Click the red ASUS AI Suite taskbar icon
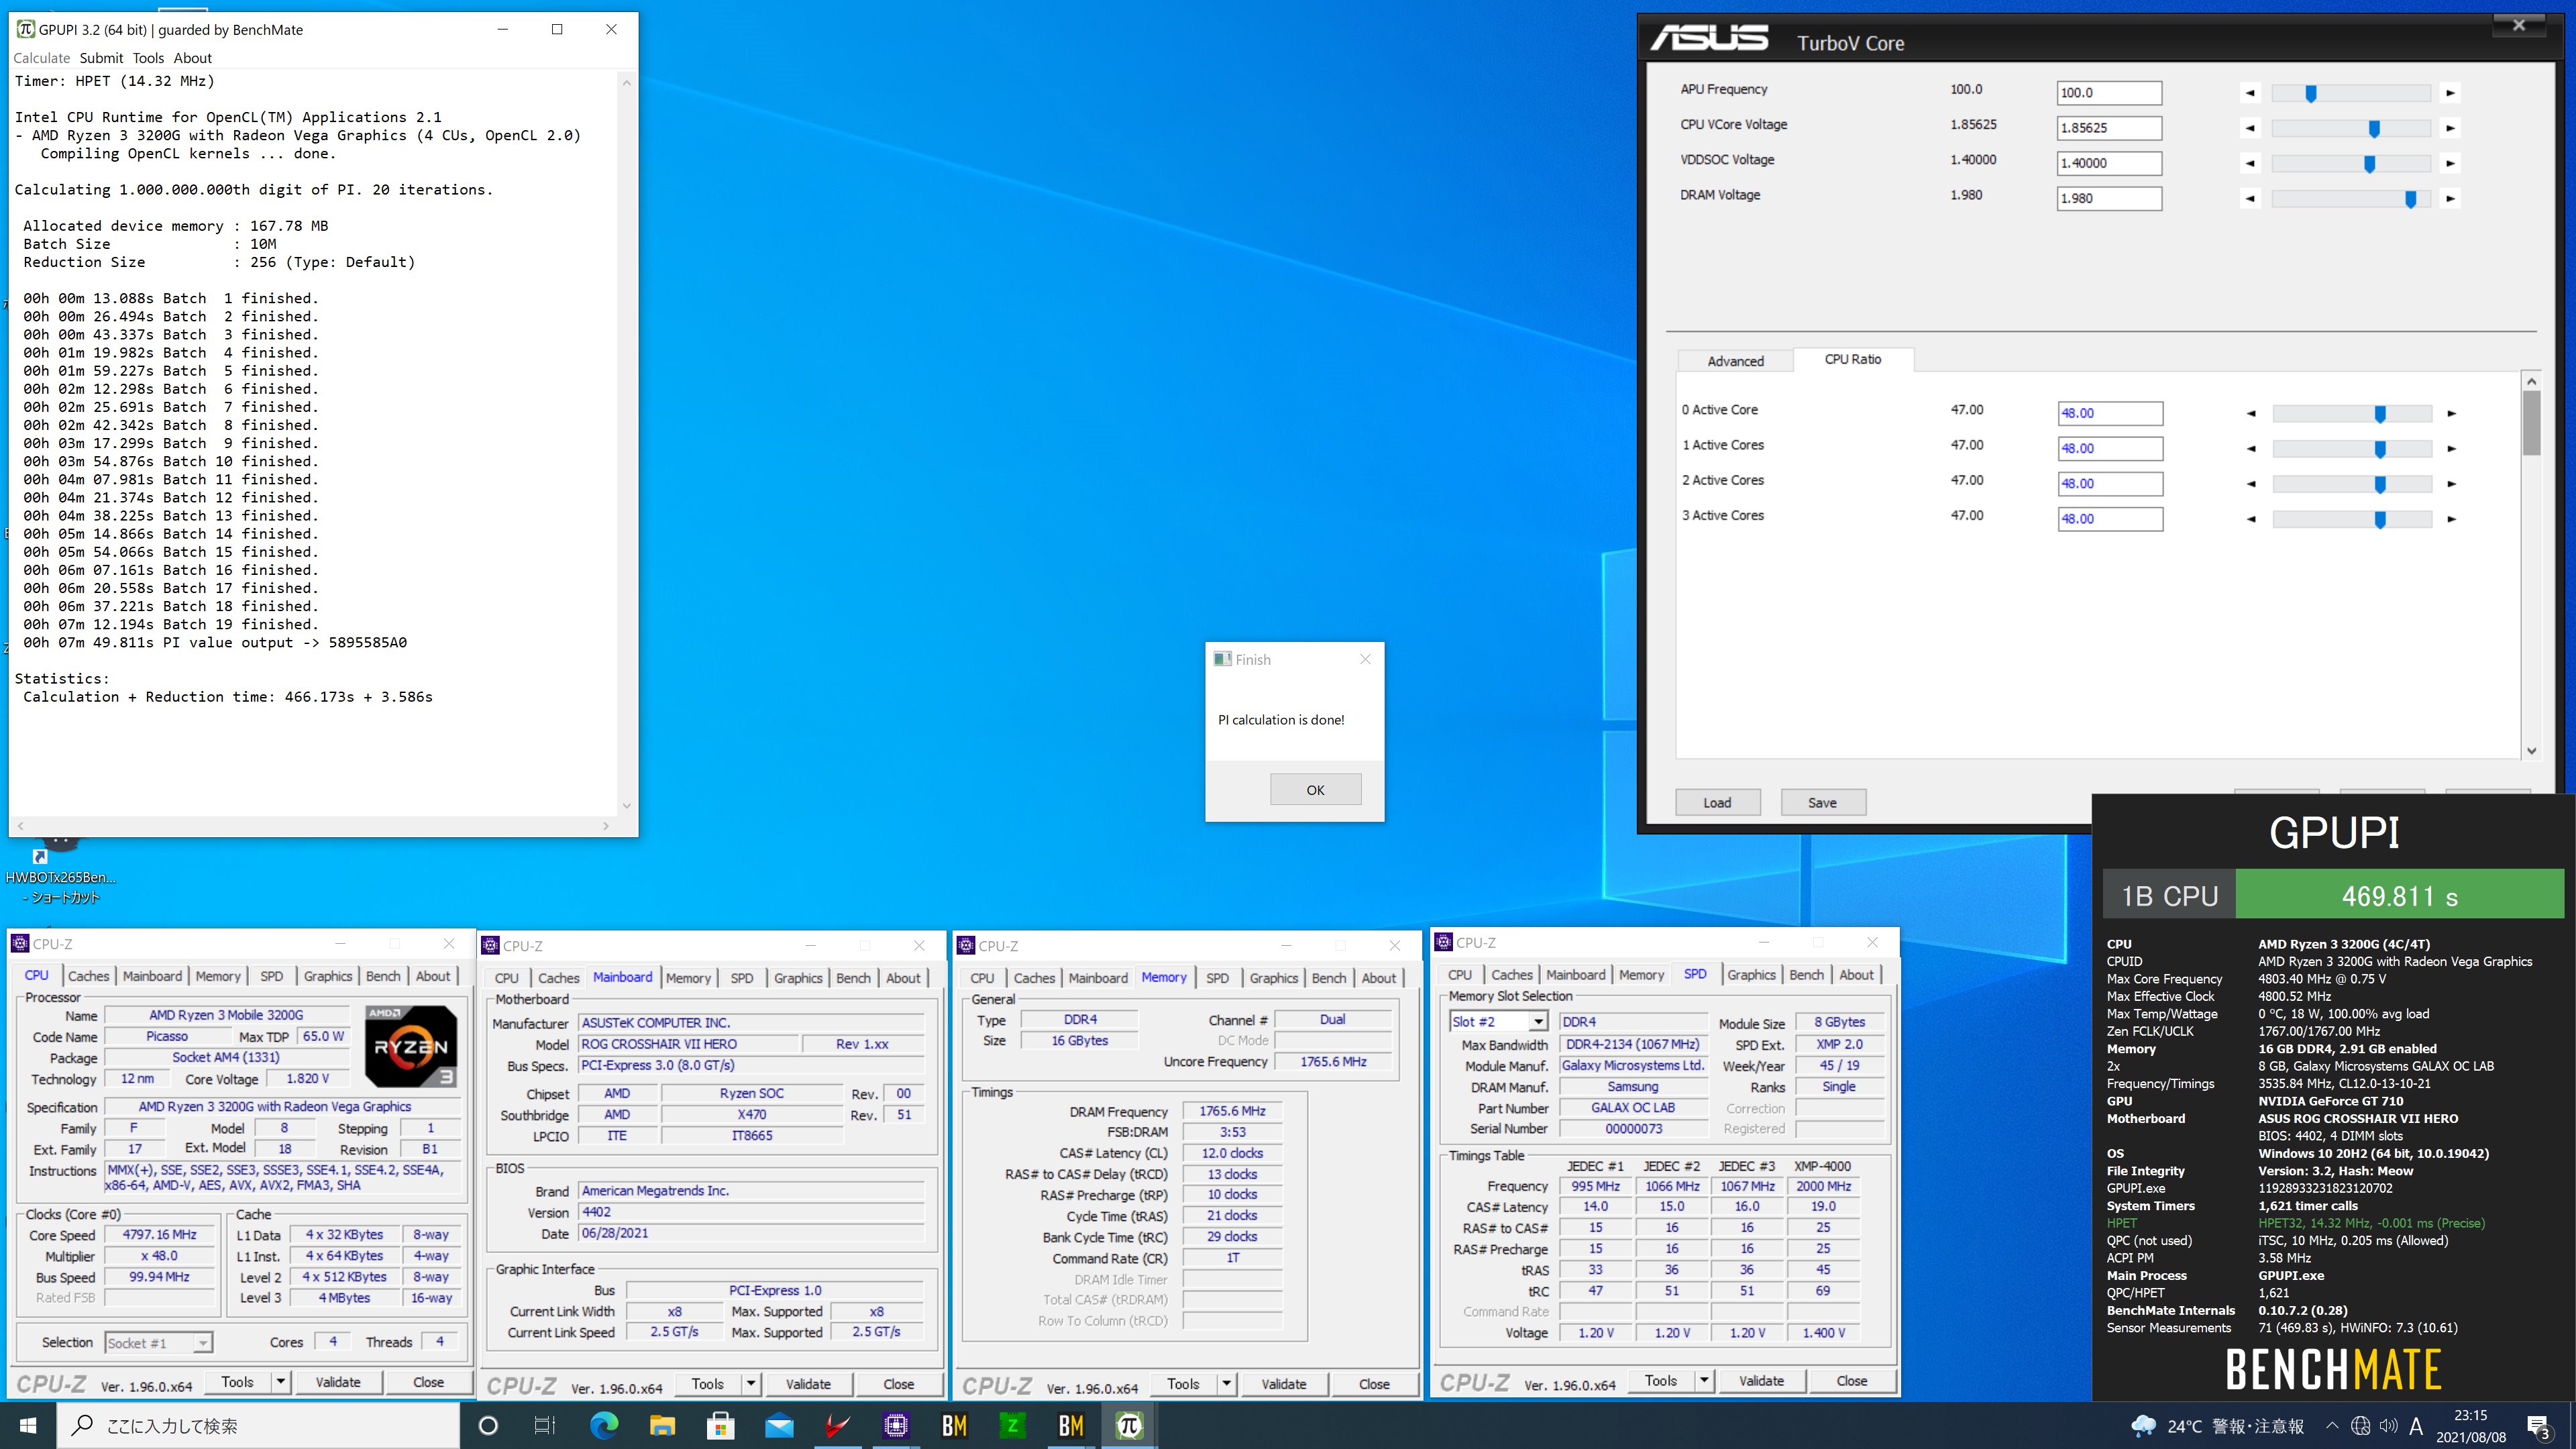The width and height of the screenshot is (2576, 1449). (837, 1425)
